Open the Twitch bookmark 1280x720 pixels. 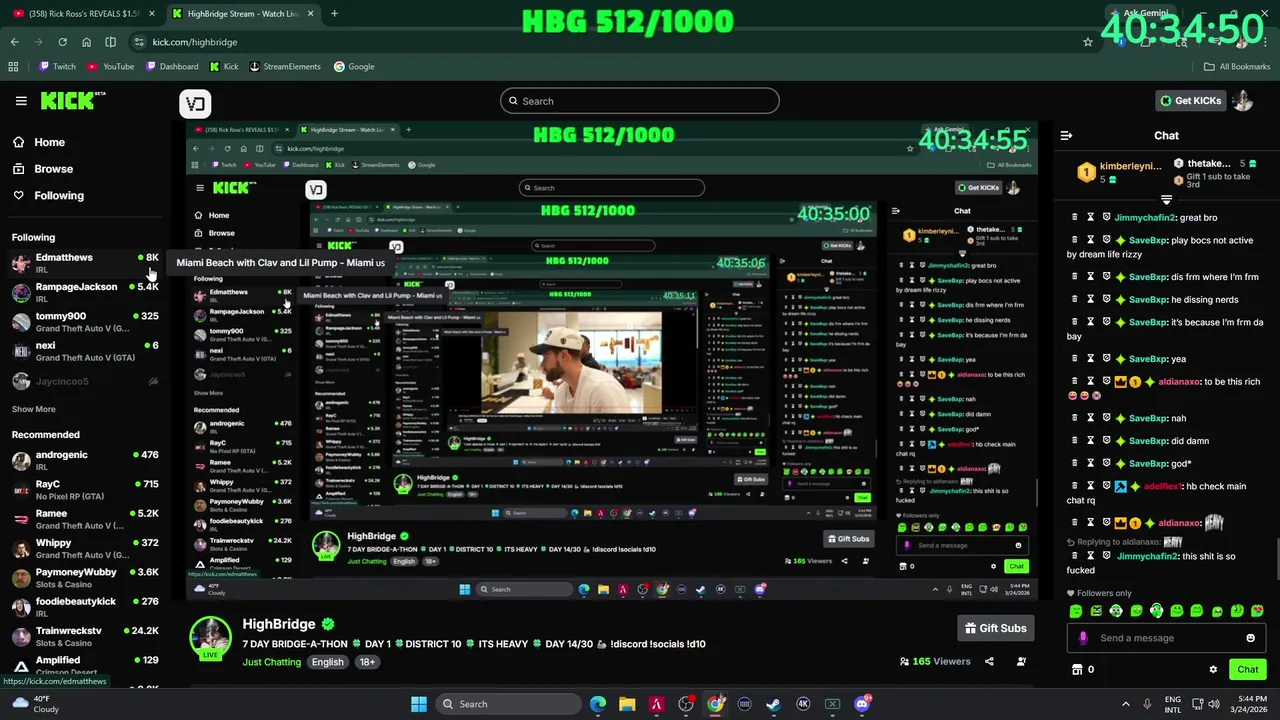[57, 67]
